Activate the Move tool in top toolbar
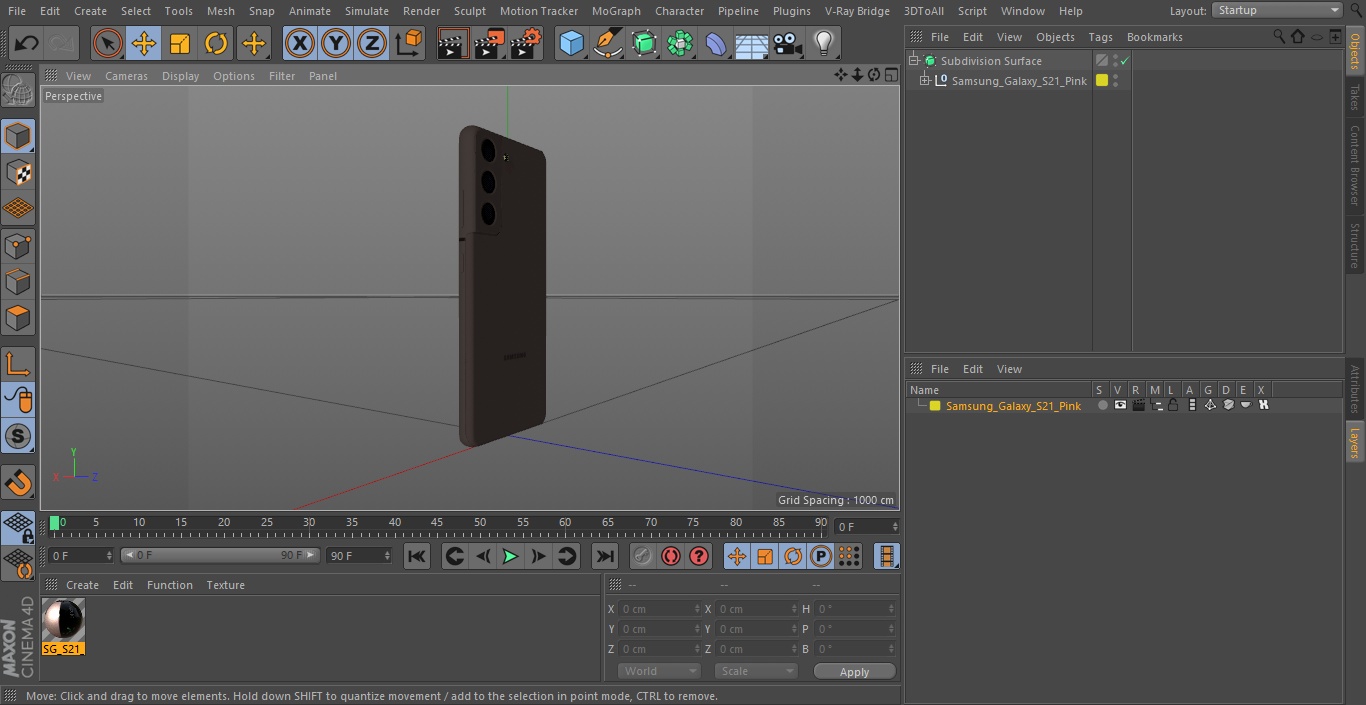The height and width of the screenshot is (705, 1366). point(144,44)
